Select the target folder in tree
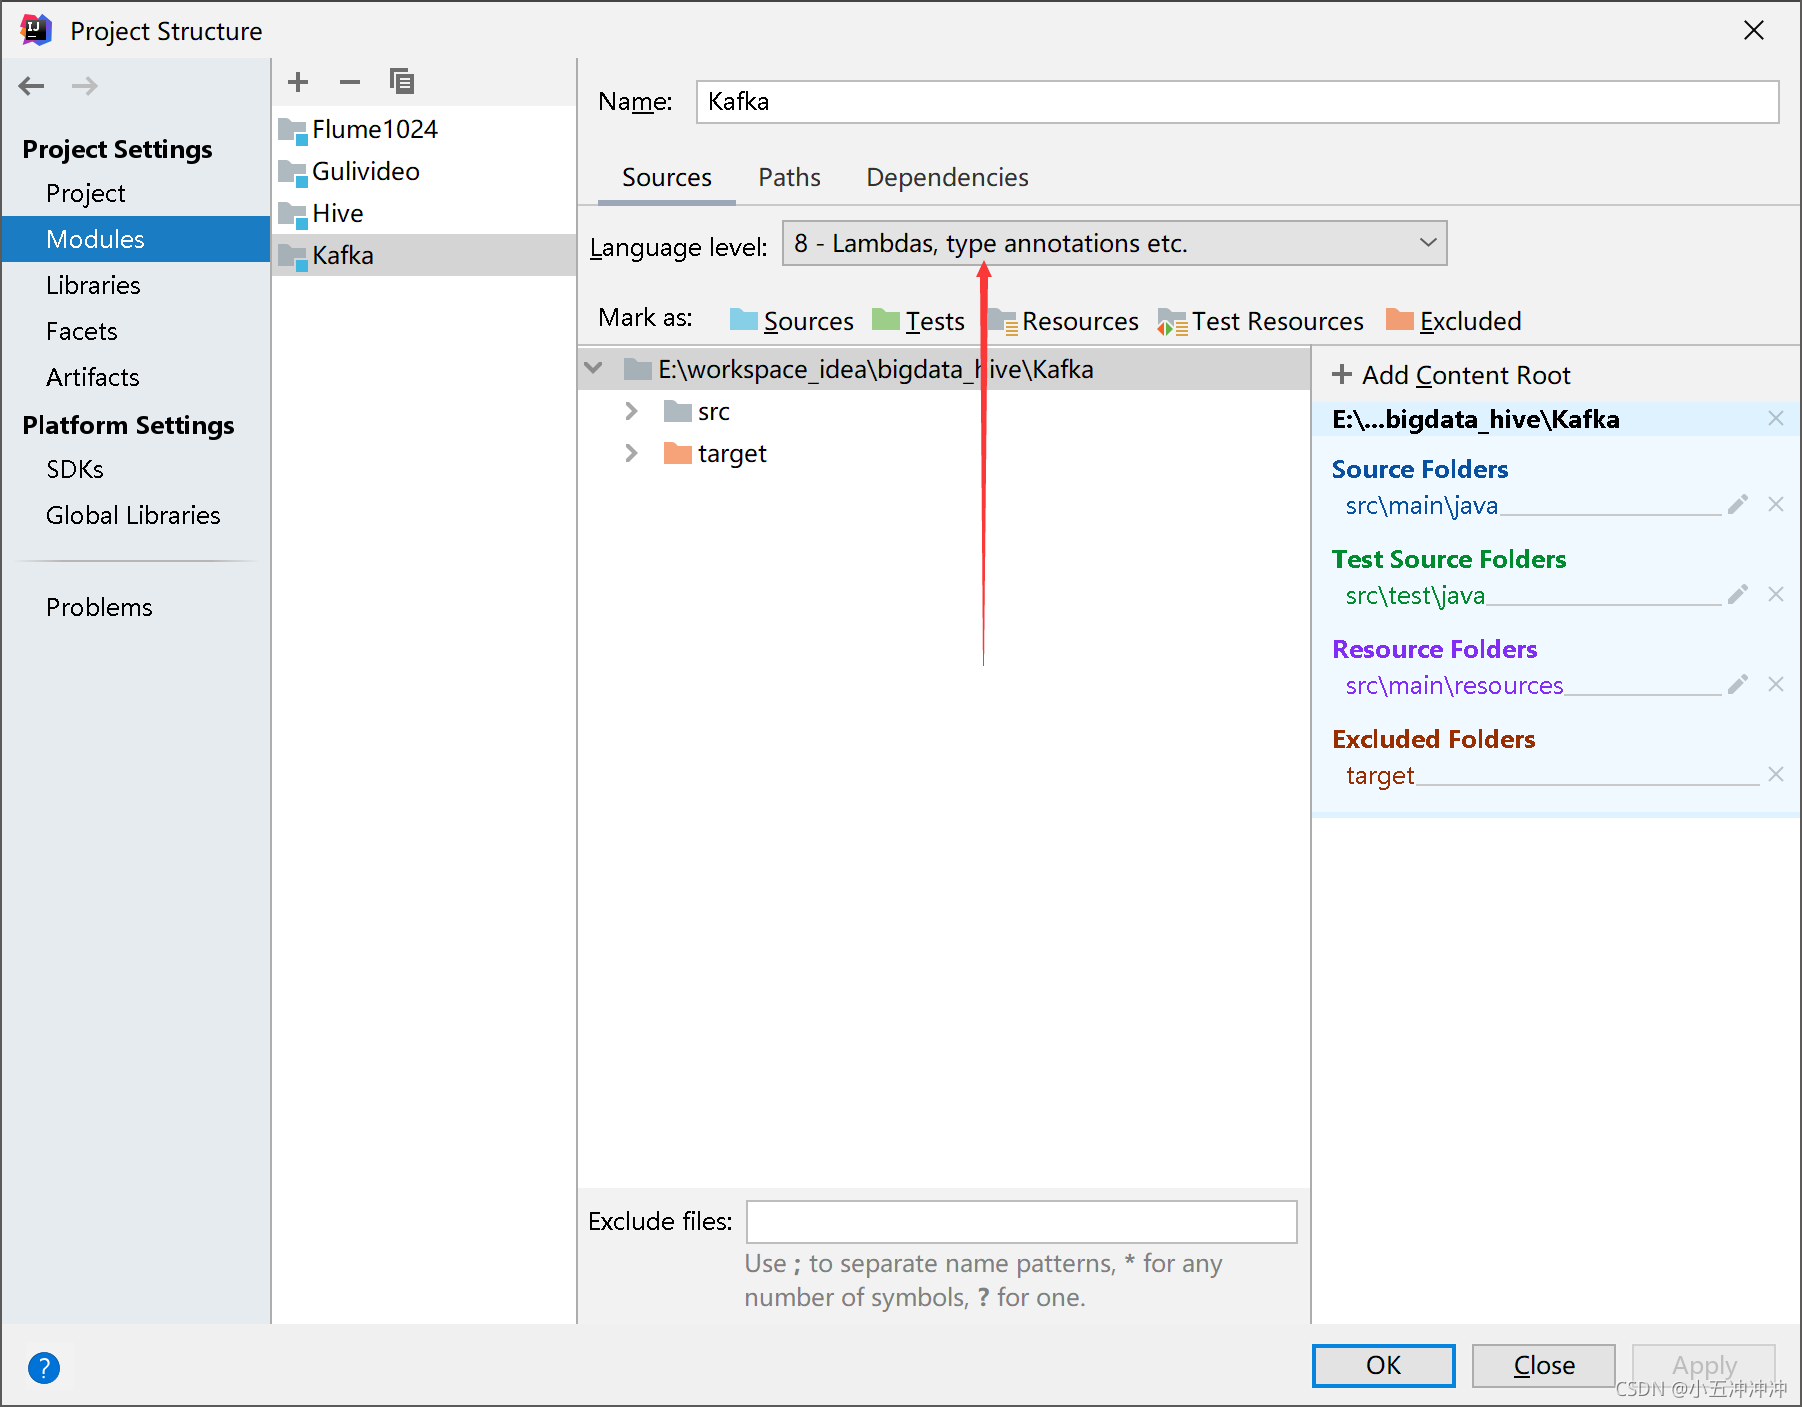Screen dimensions: 1802x1407 click(715, 453)
